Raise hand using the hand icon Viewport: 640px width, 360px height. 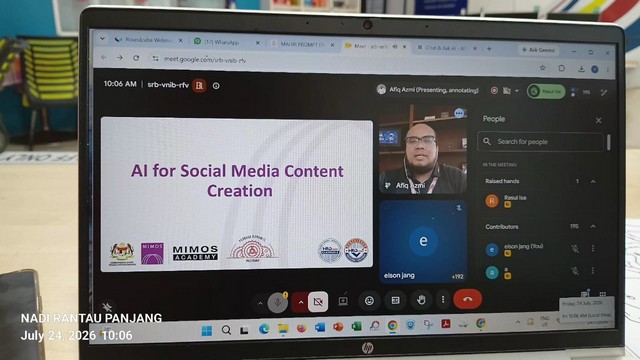coord(421,300)
